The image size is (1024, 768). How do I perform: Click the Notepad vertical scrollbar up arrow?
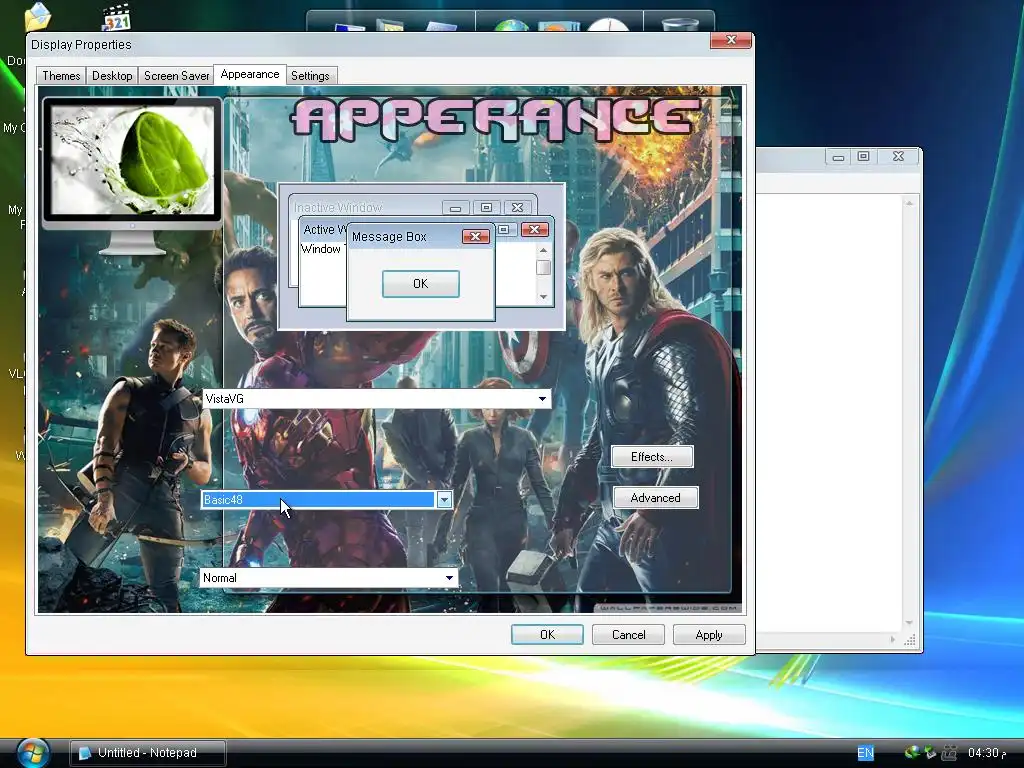point(909,203)
